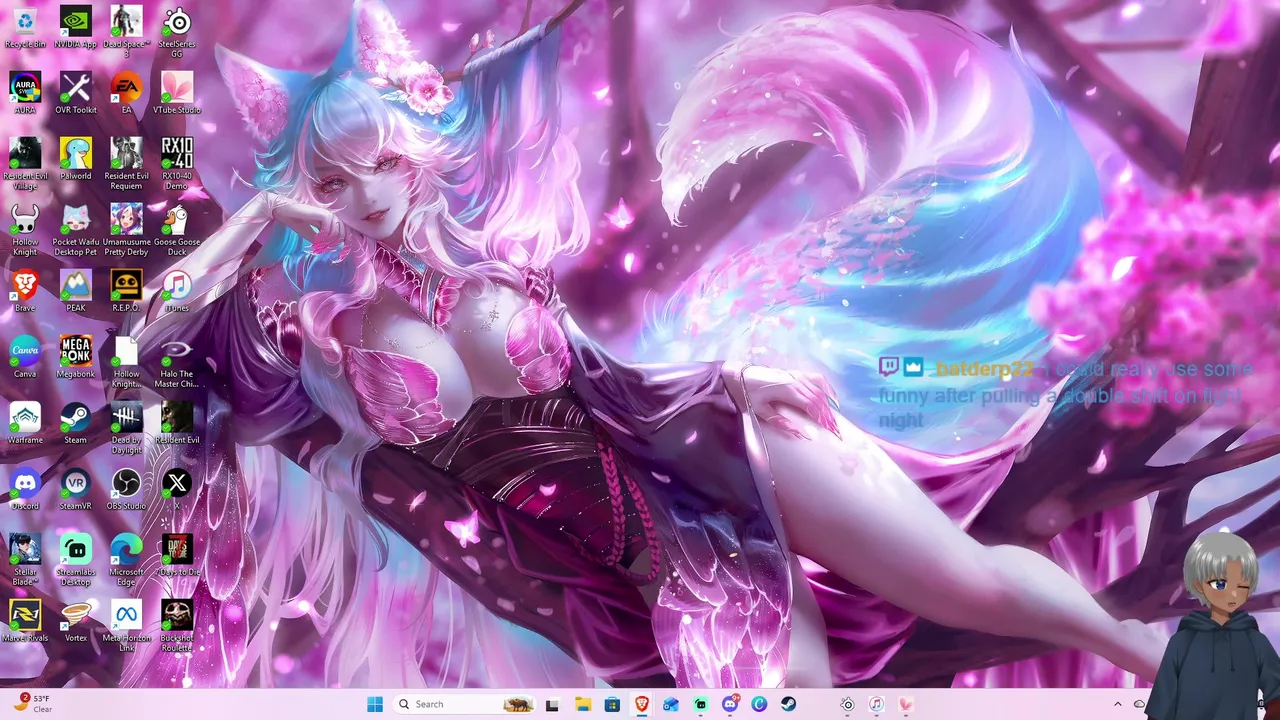
Task: Select Umamusume Pretty Derby icon
Action: 126,230
